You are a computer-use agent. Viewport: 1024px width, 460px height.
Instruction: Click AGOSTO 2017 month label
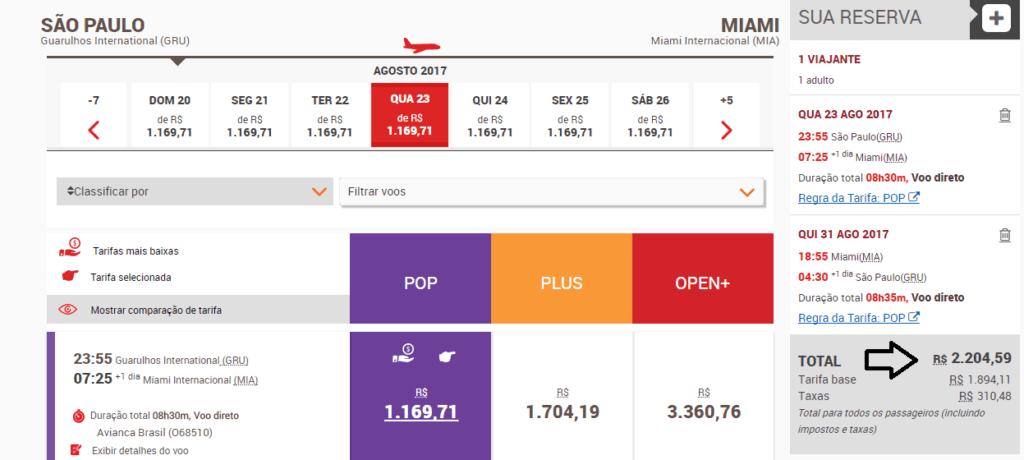pos(410,71)
